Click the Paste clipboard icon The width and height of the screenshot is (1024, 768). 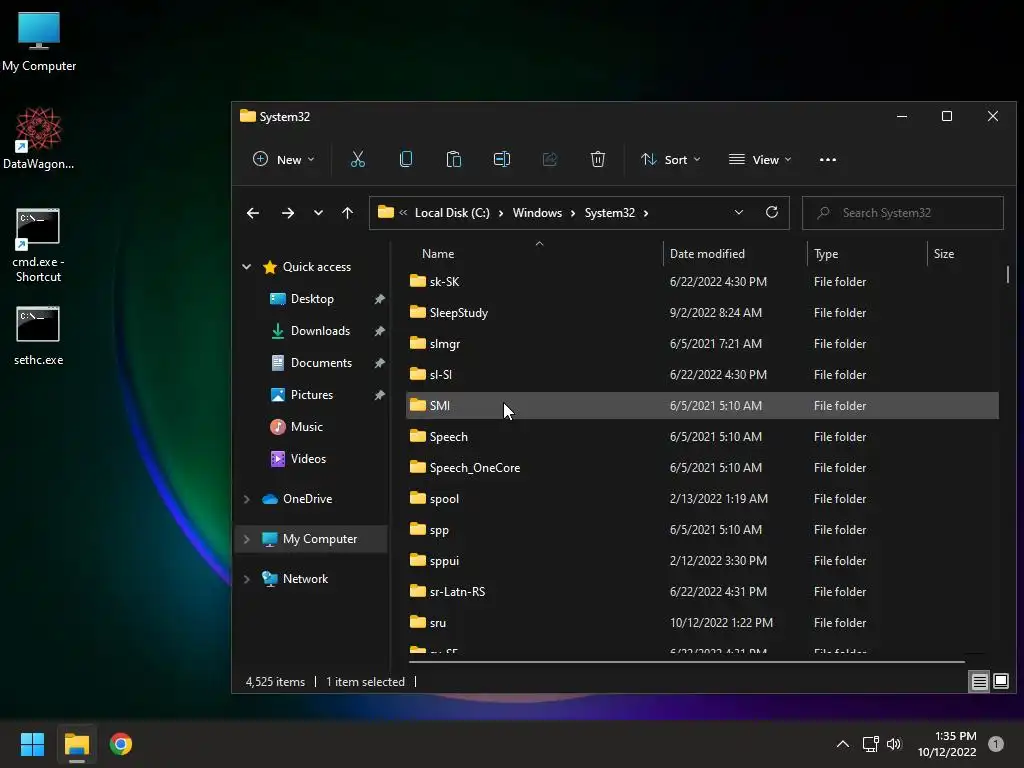point(454,159)
